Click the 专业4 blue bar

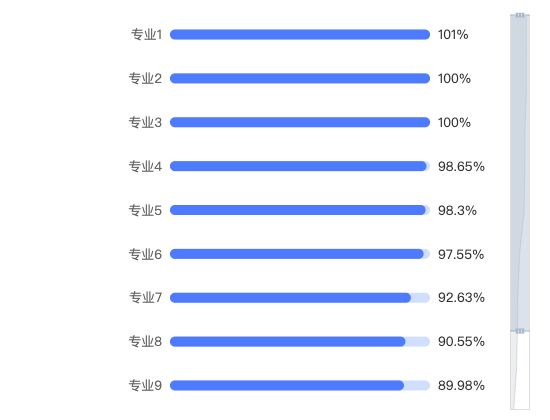tap(298, 166)
